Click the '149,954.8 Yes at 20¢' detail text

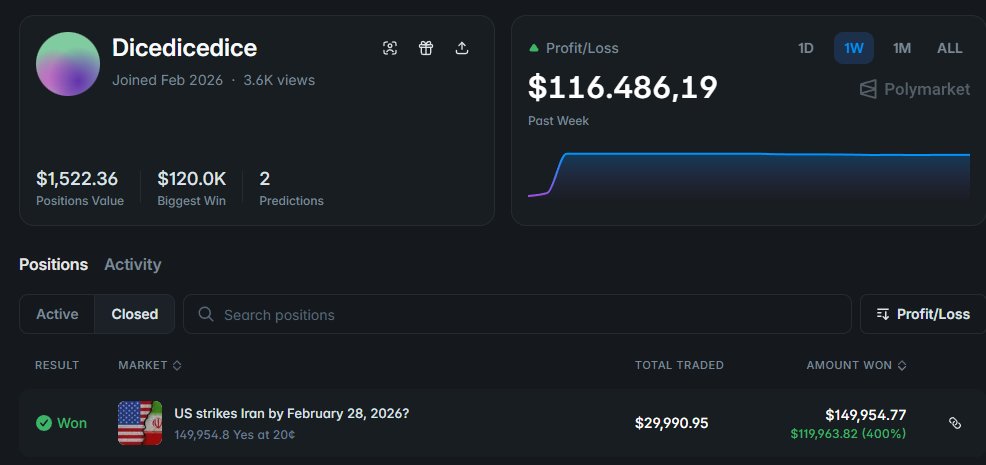pyautogui.click(x=235, y=435)
